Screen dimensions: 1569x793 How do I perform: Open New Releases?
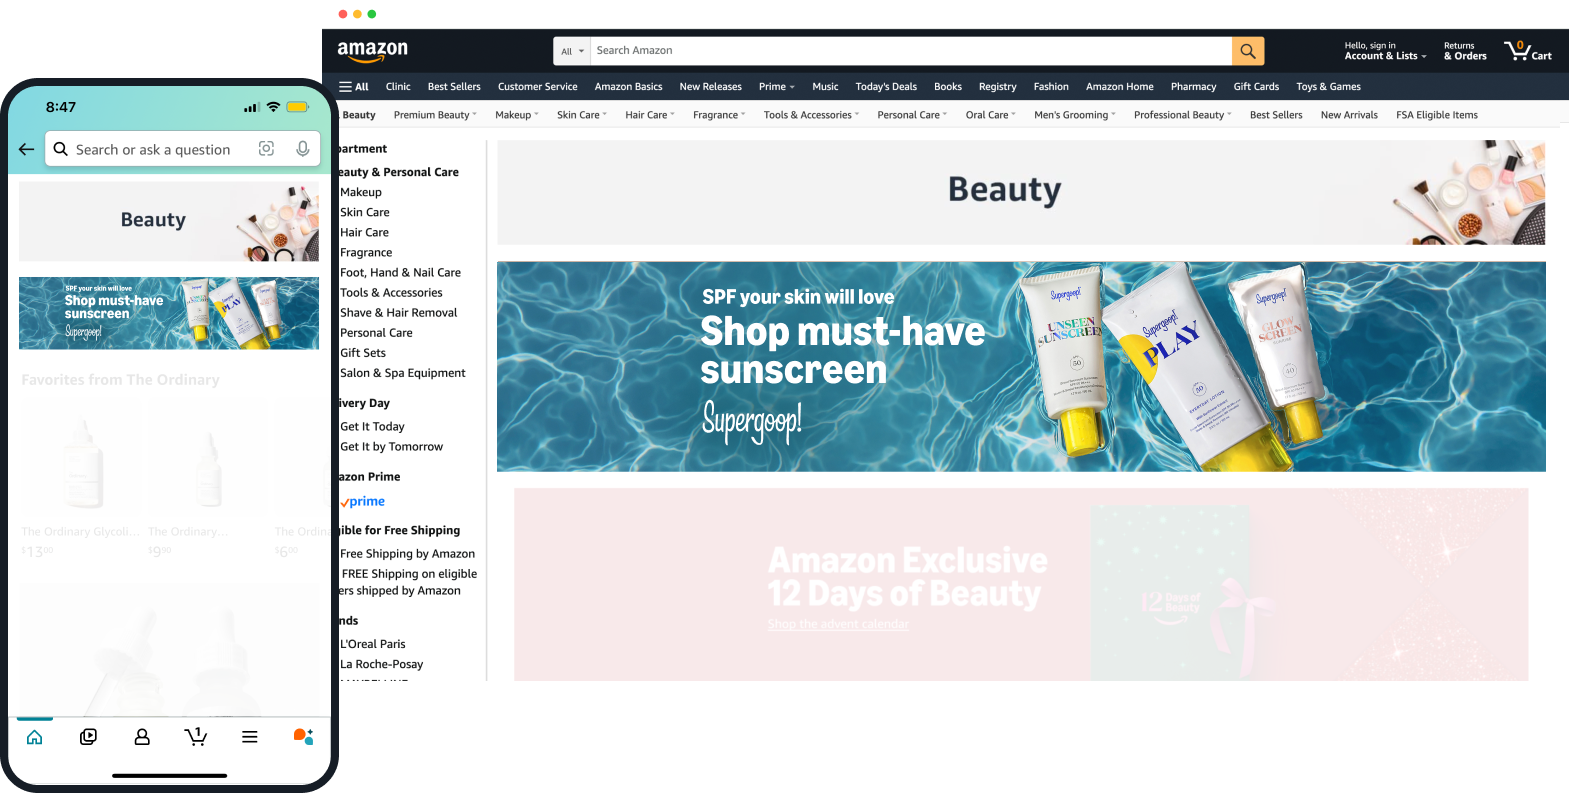pos(711,87)
